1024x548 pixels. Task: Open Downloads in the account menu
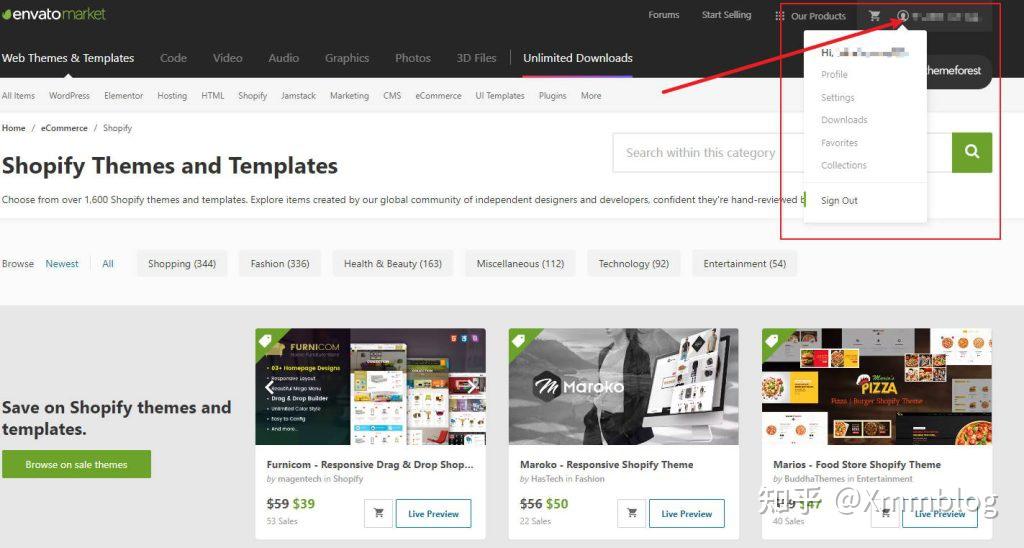point(844,120)
